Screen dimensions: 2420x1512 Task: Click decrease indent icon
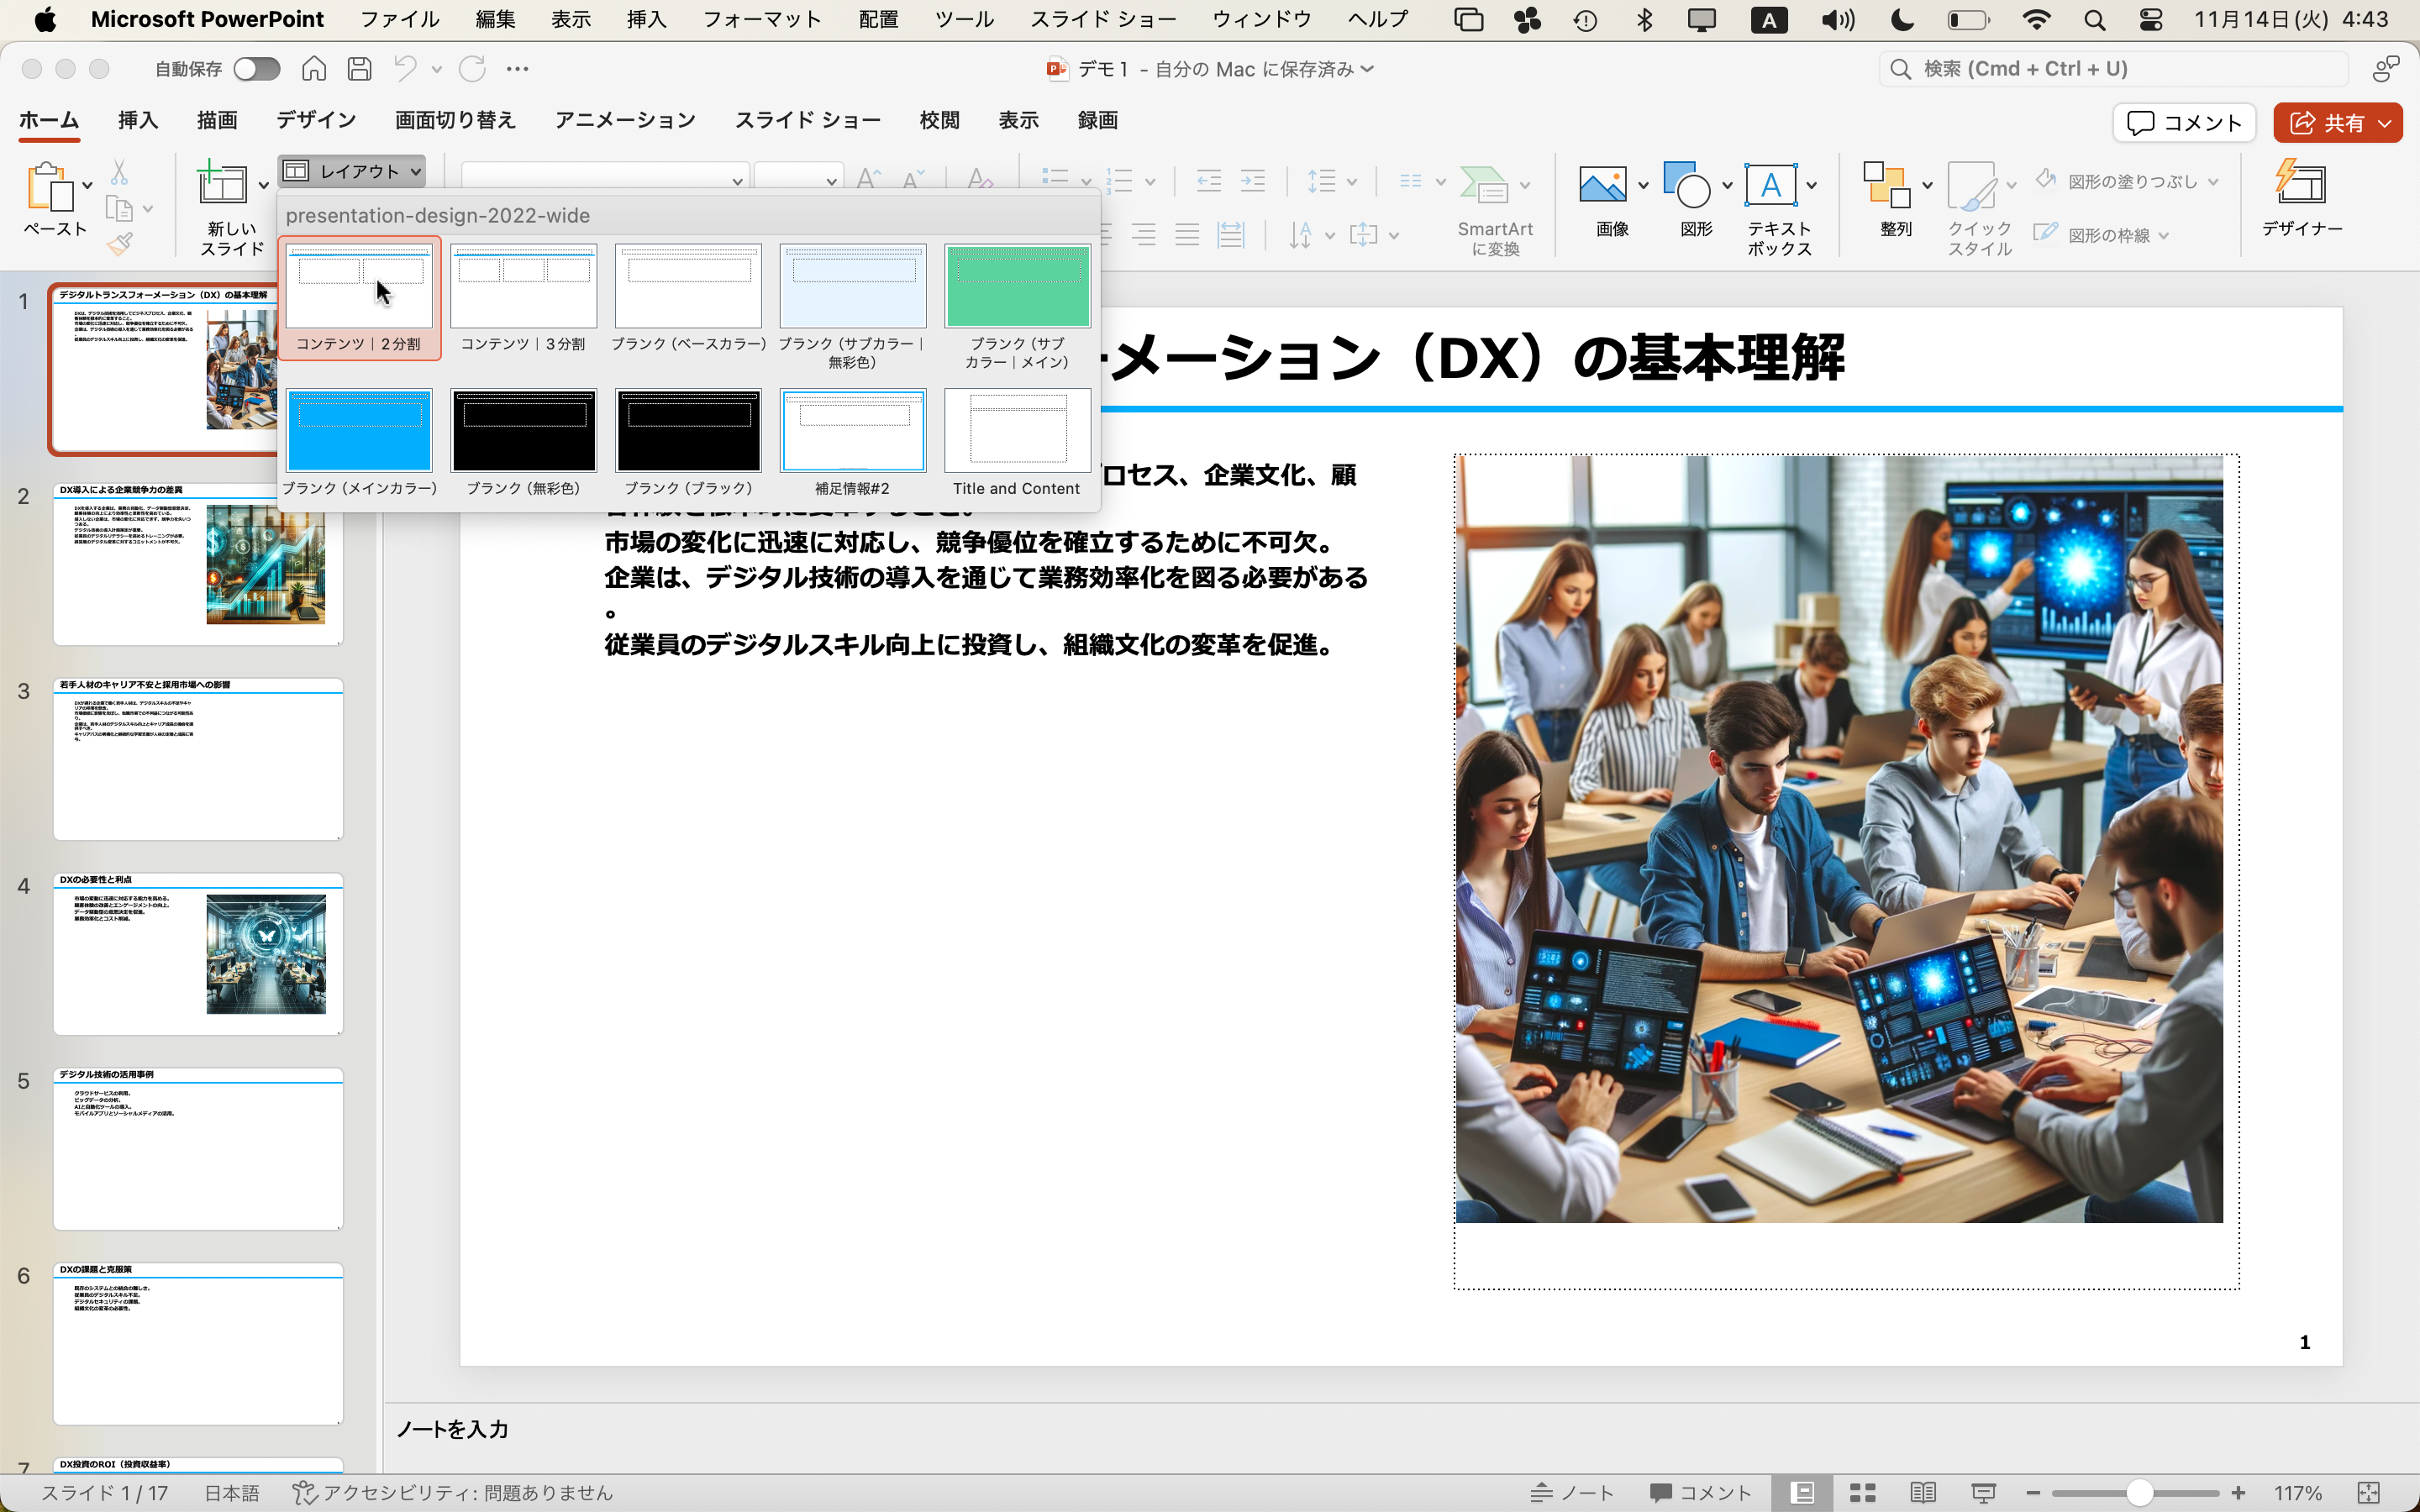(1209, 181)
